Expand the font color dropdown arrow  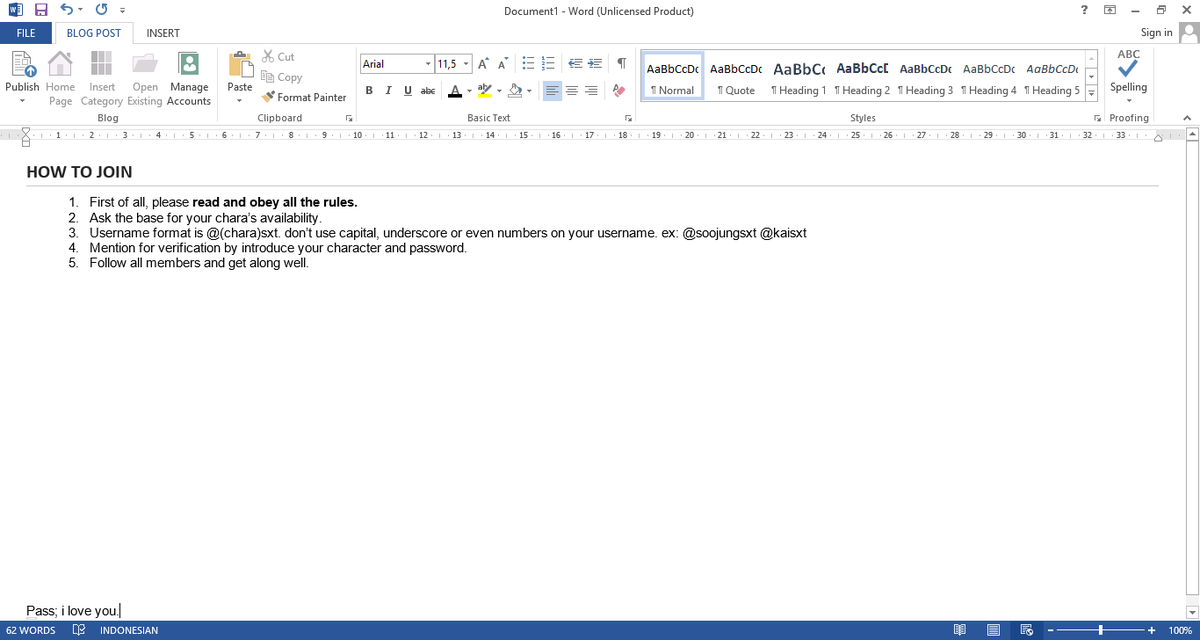pyautogui.click(x=468, y=90)
